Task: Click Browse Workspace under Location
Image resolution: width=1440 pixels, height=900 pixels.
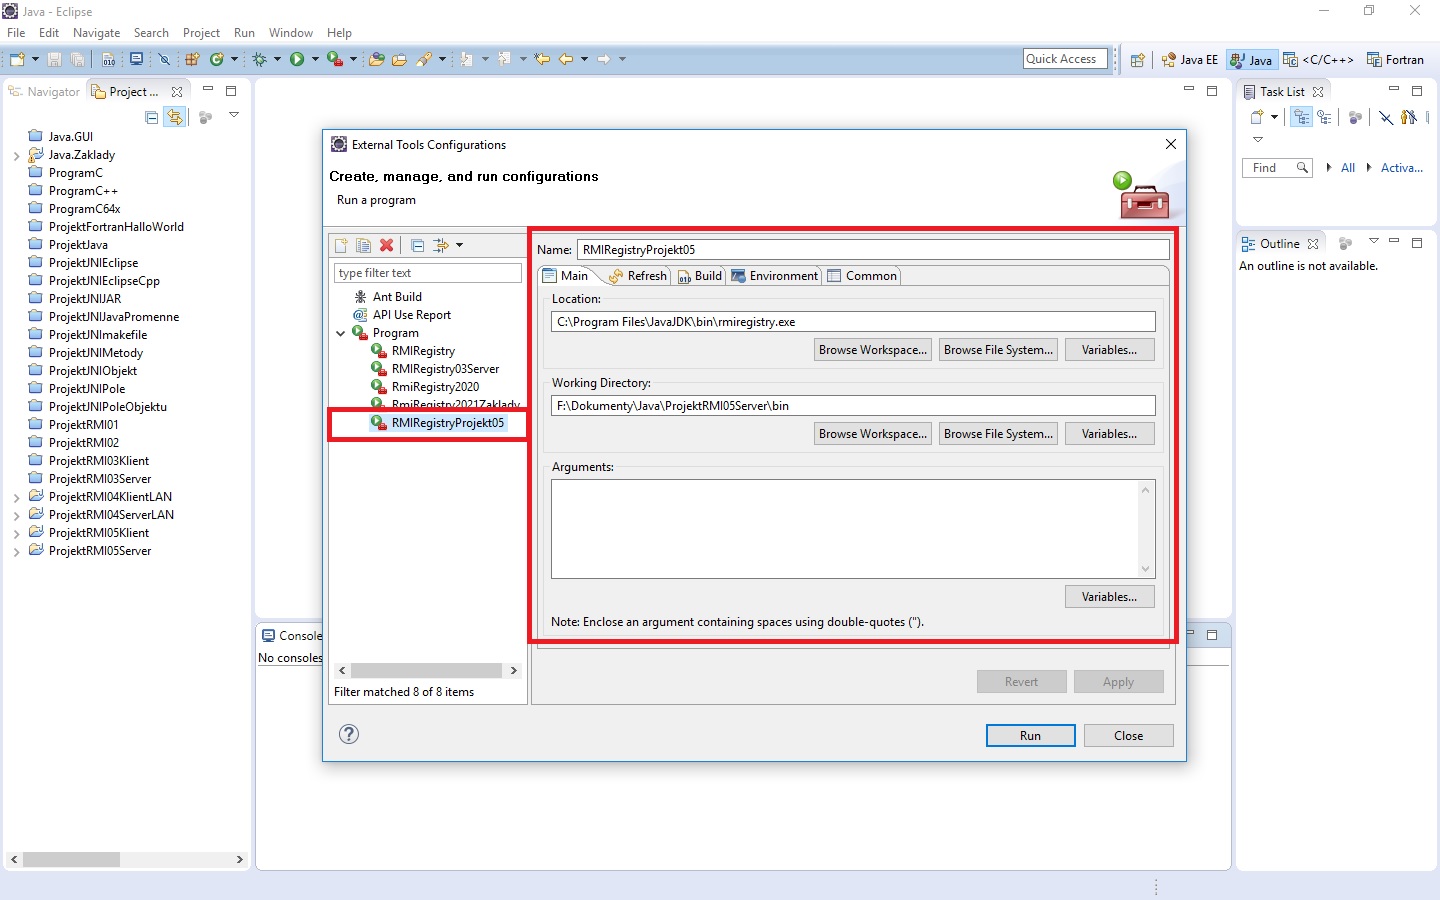Action: click(873, 350)
